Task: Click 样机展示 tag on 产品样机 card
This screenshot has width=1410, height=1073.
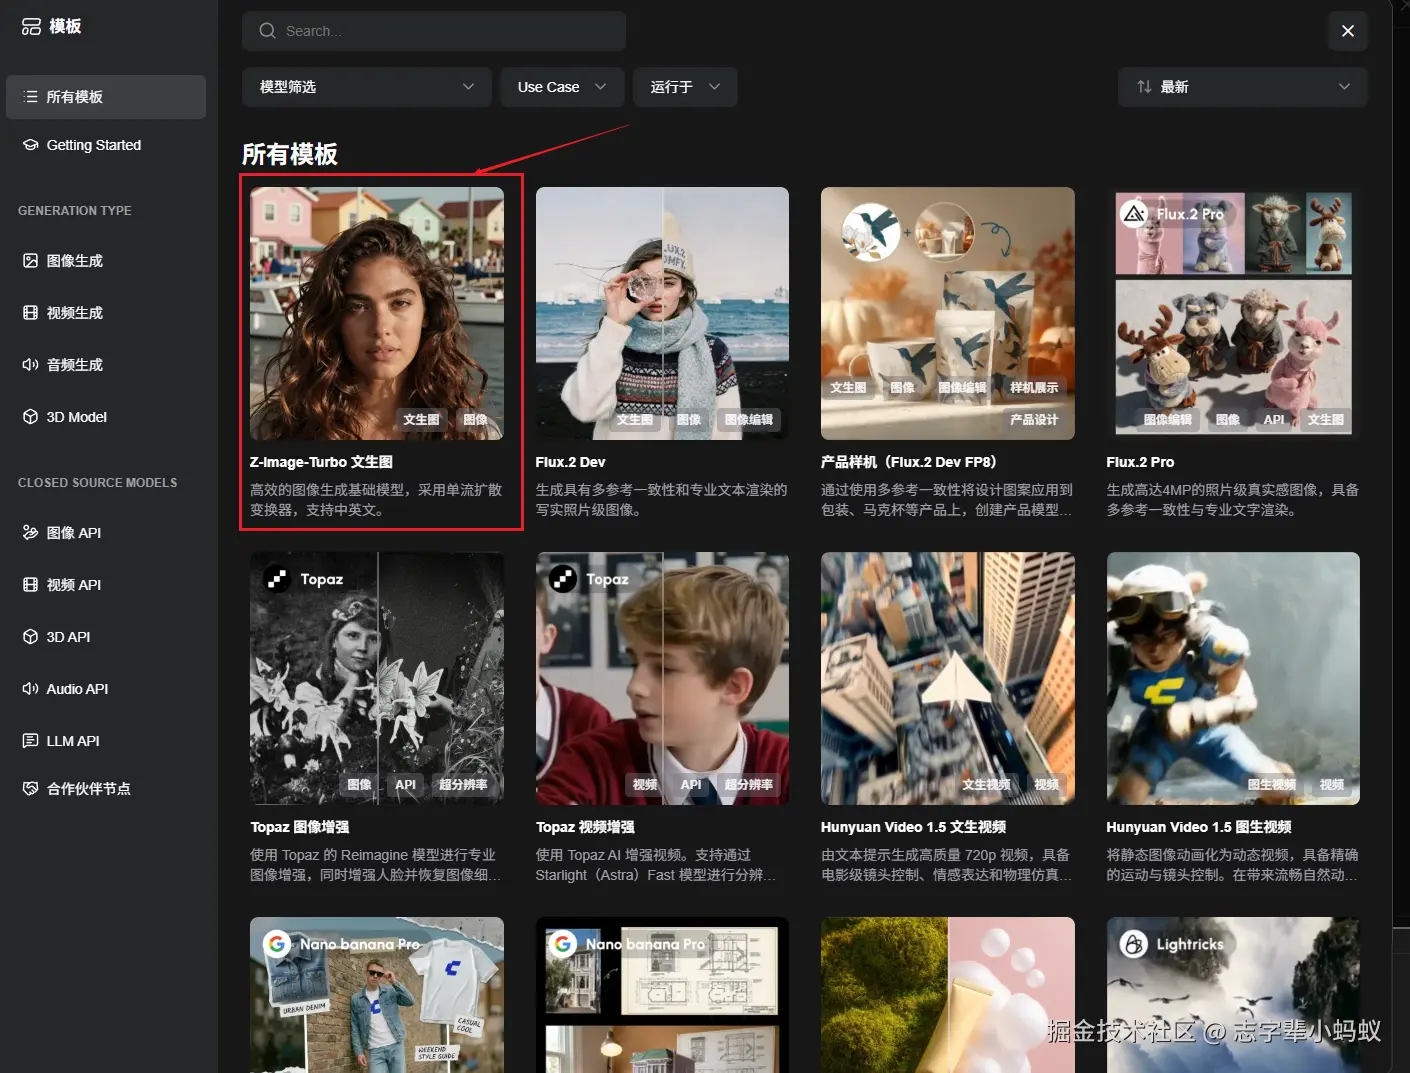Action: [x=1034, y=388]
